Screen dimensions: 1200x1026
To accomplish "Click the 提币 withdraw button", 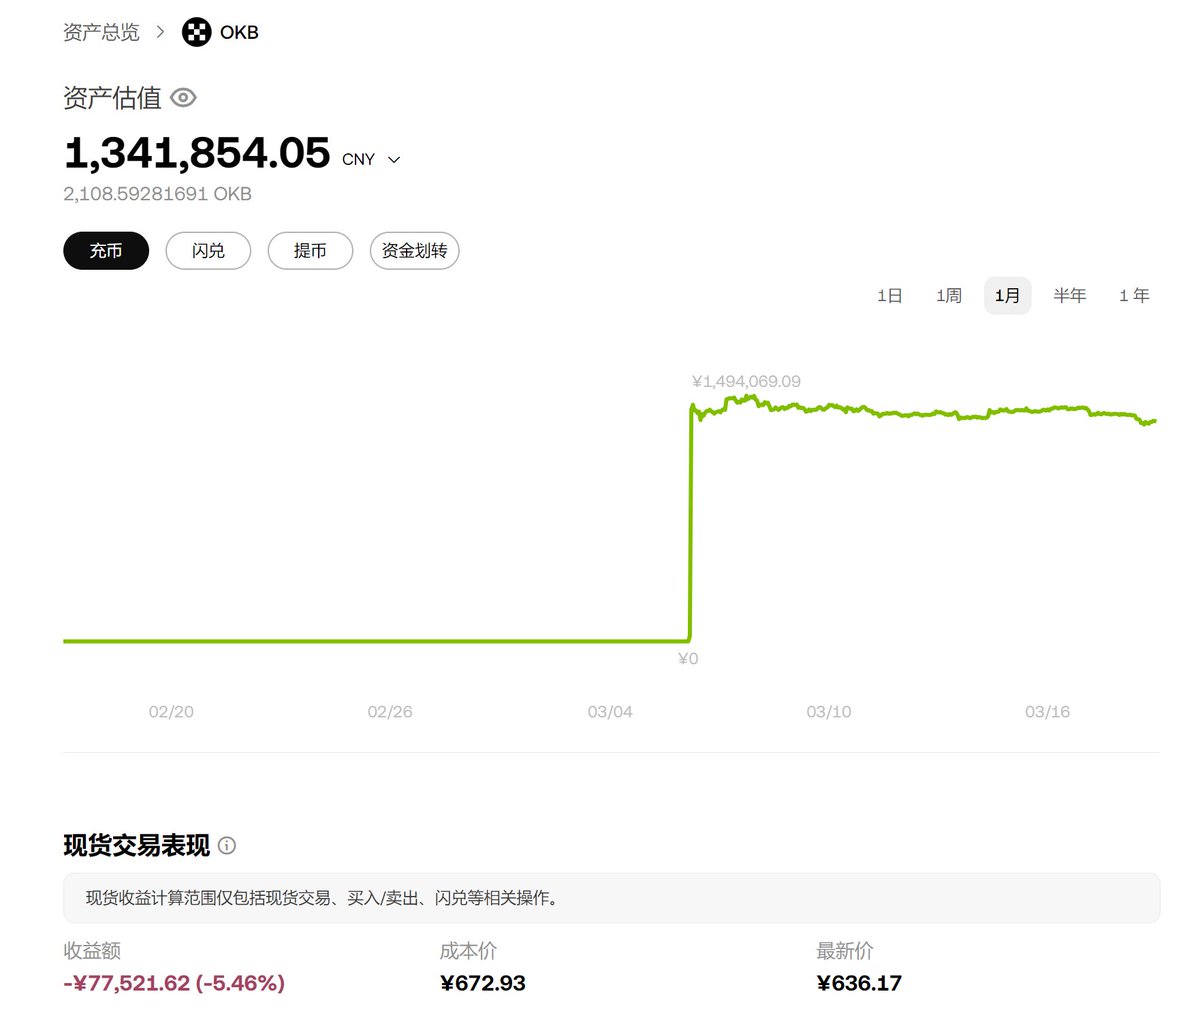I will [310, 251].
